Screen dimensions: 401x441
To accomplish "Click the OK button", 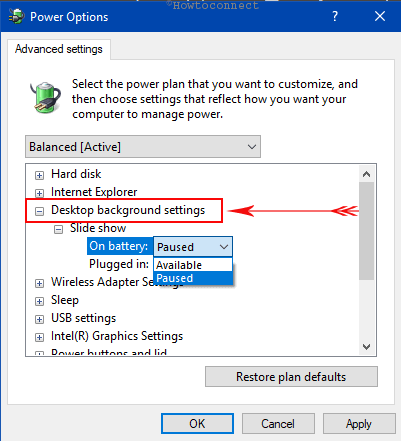I will (197, 424).
